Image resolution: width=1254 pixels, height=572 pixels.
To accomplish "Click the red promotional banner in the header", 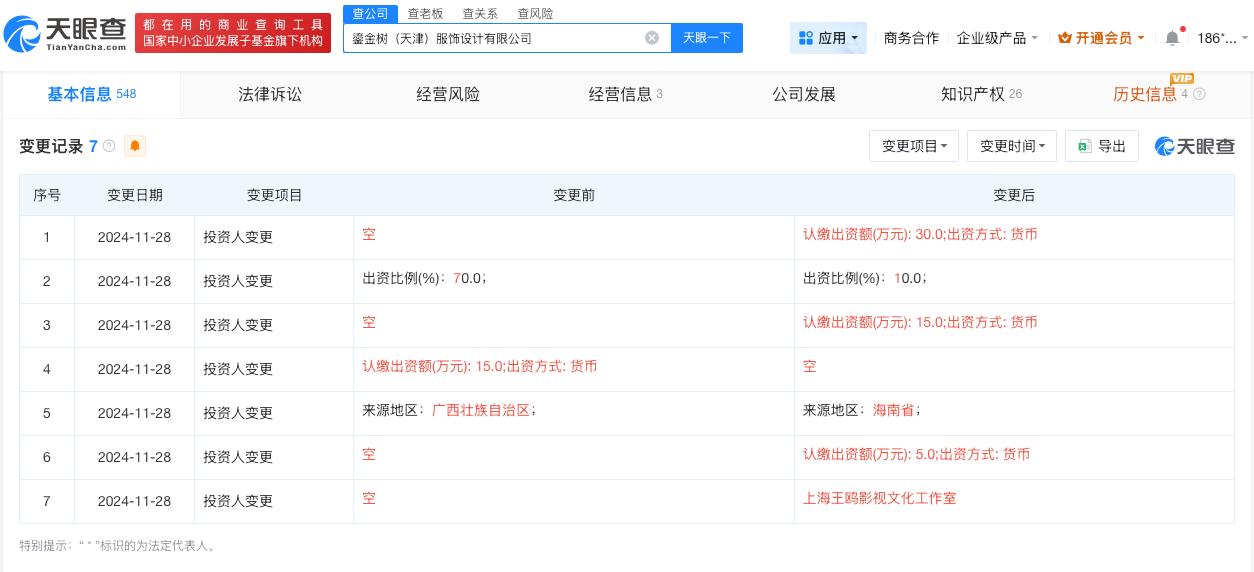I will [233, 33].
